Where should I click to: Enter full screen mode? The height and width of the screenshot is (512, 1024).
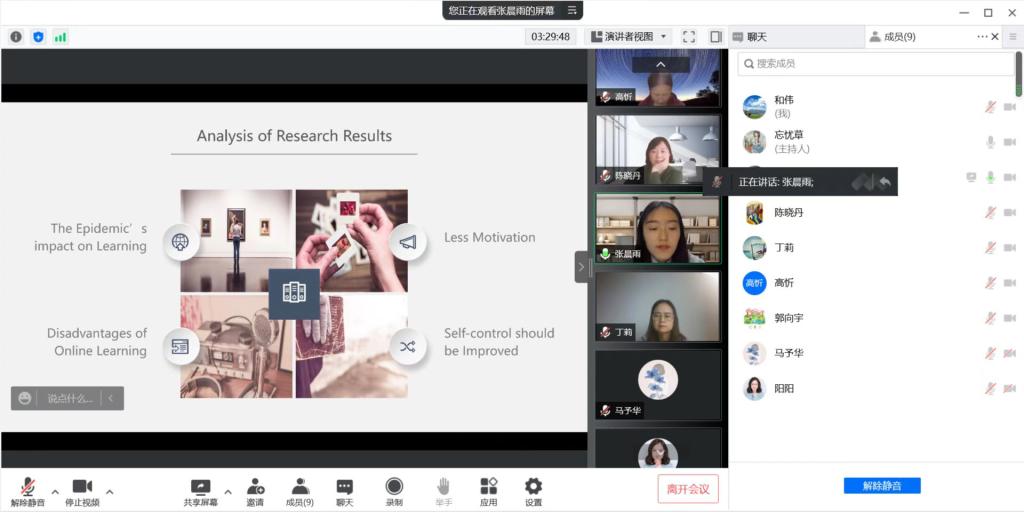pyautogui.click(x=689, y=37)
